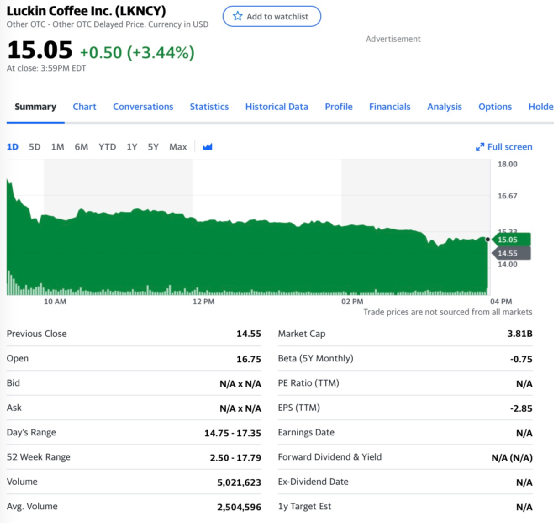The image size is (554, 523).
Task: Click the gray 14.55 previous close marker
Action: (x=511, y=253)
